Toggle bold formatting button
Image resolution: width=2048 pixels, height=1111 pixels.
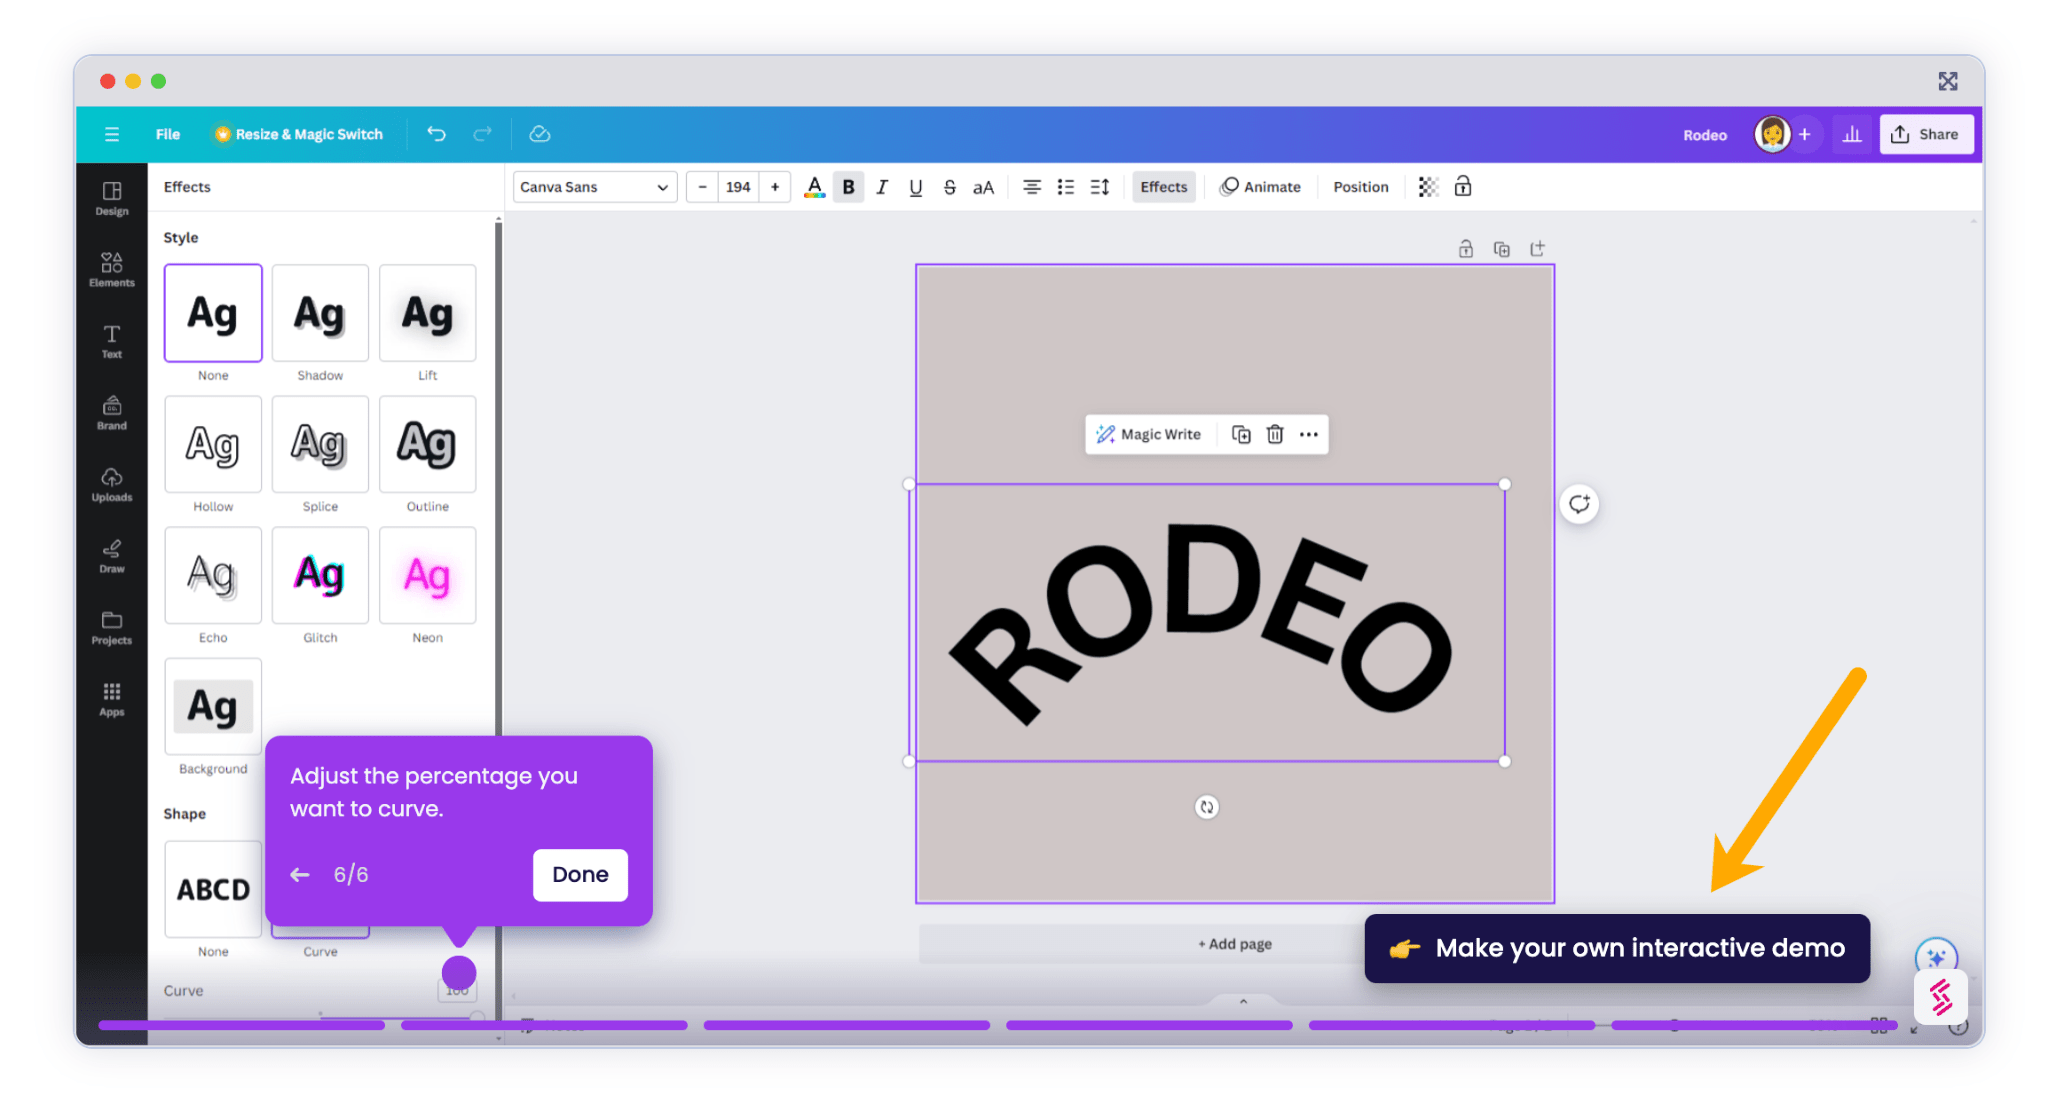pyautogui.click(x=848, y=187)
